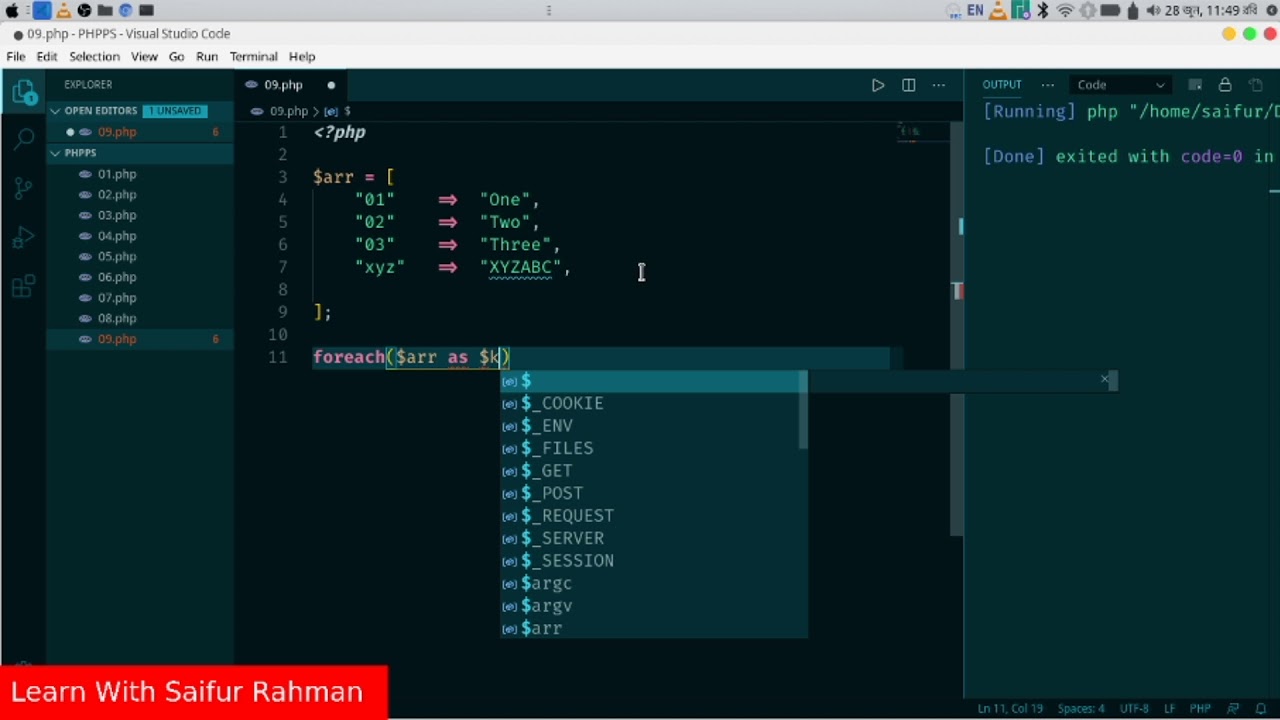The image size is (1280, 720).
Task: Open the output log in editor
Action: (1257, 85)
